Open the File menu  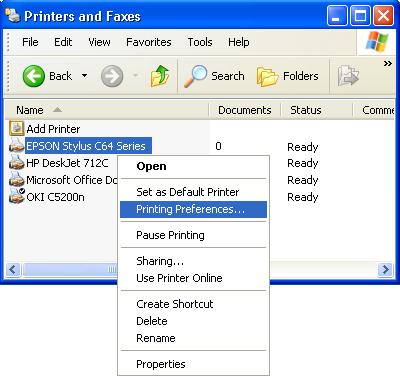coord(30,42)
